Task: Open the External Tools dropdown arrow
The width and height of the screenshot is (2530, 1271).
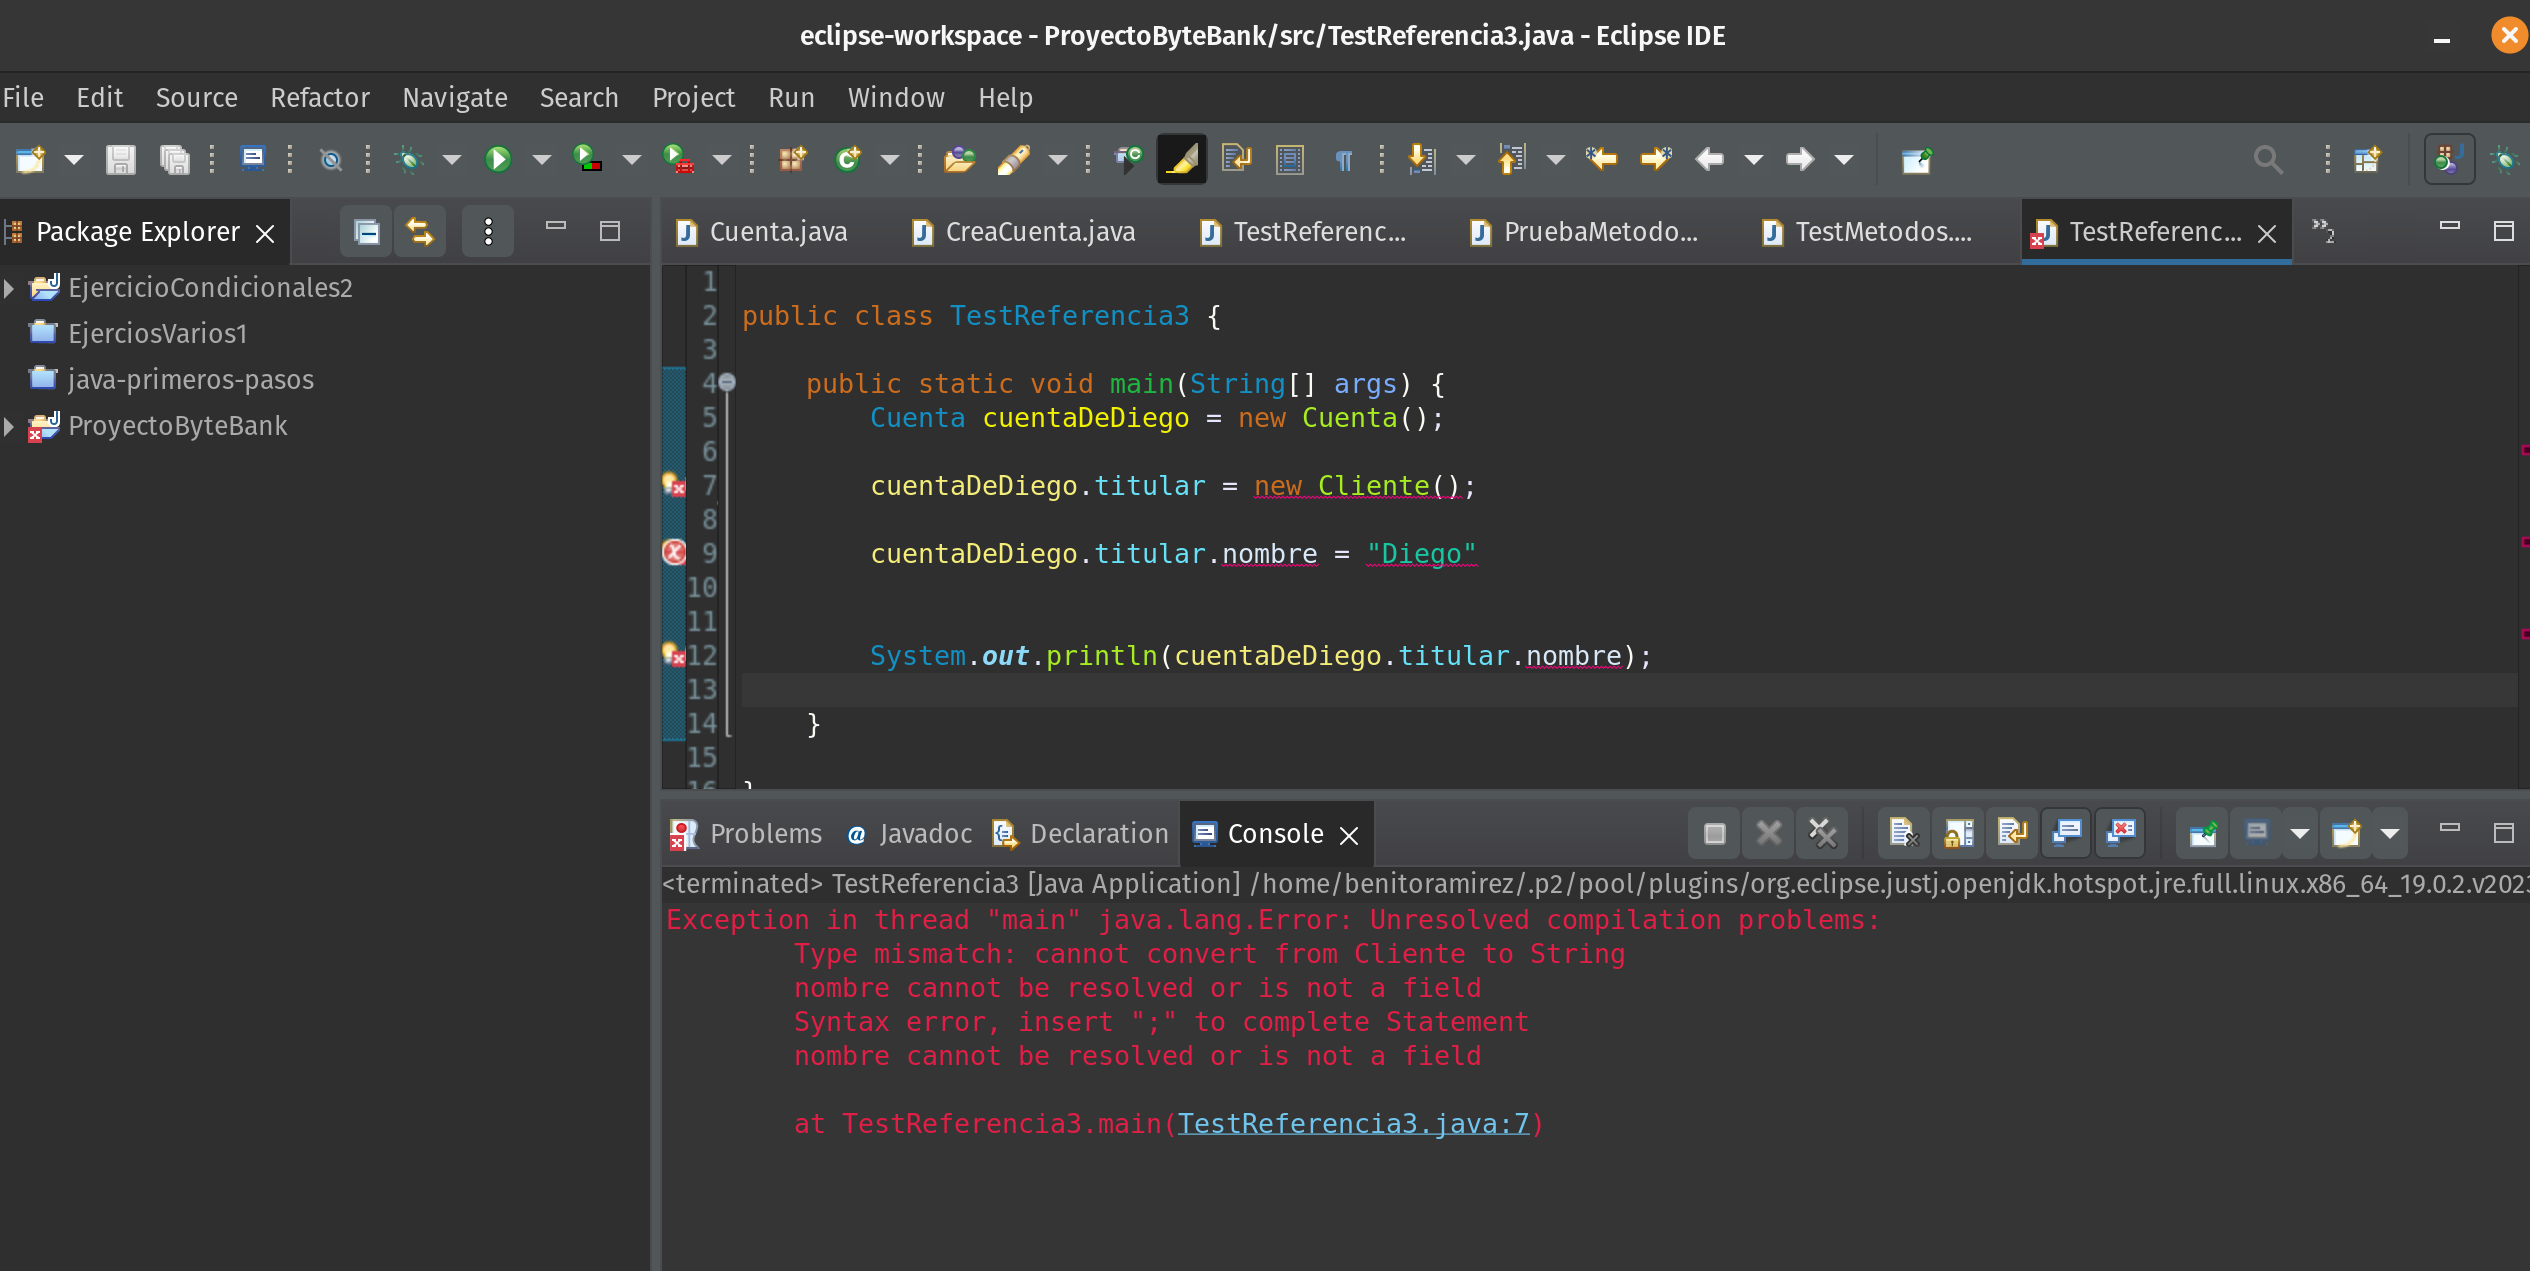Action: (722, 160)
